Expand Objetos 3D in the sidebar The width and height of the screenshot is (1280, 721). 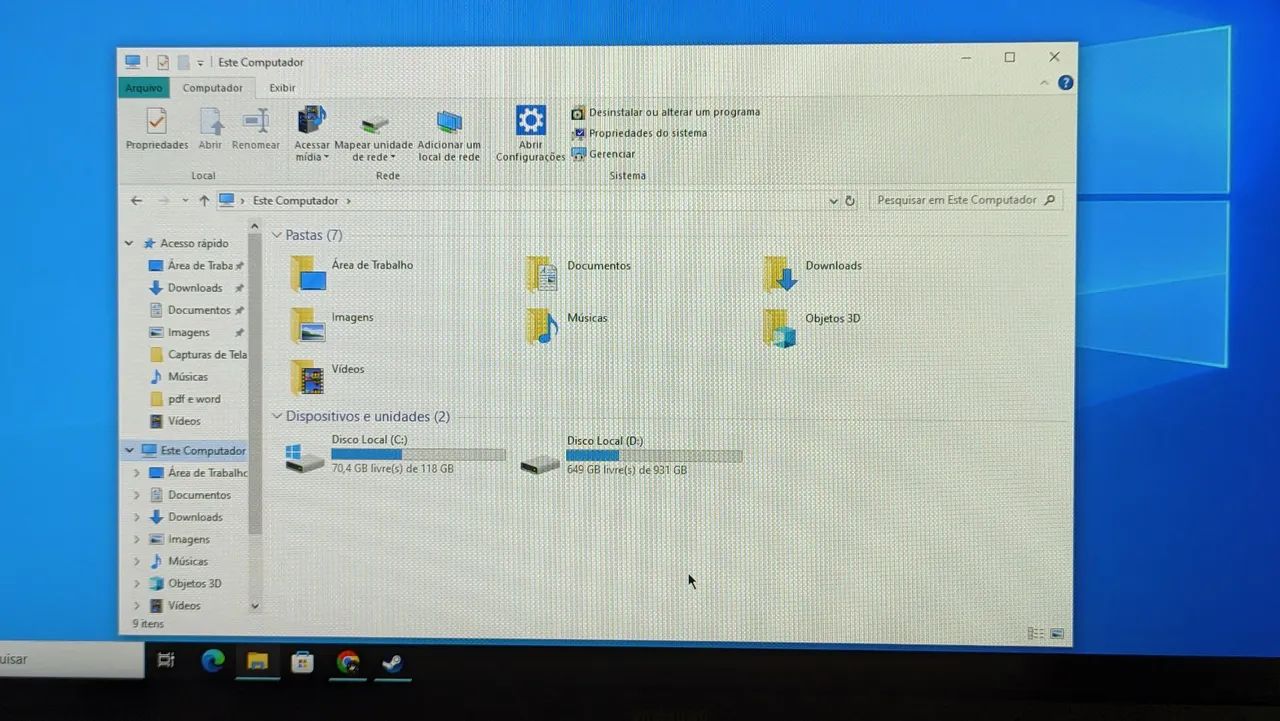(137, 583)
